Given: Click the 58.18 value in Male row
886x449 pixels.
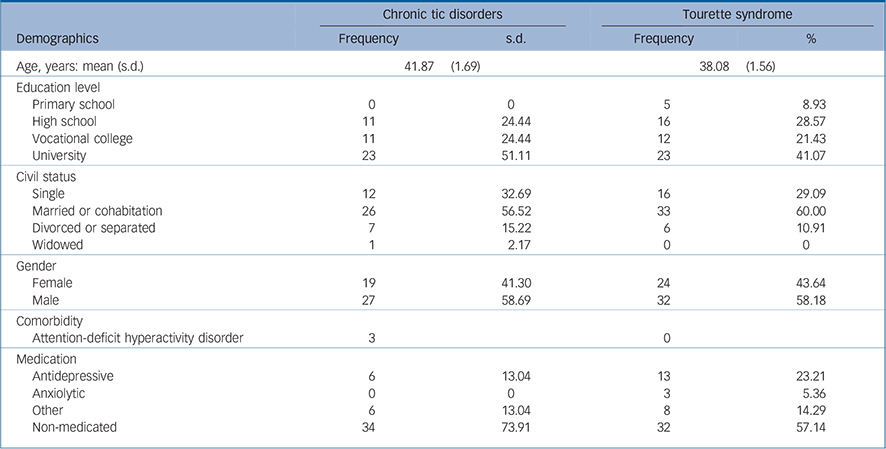Looking at the screenshot, I should tap(810, 300).
